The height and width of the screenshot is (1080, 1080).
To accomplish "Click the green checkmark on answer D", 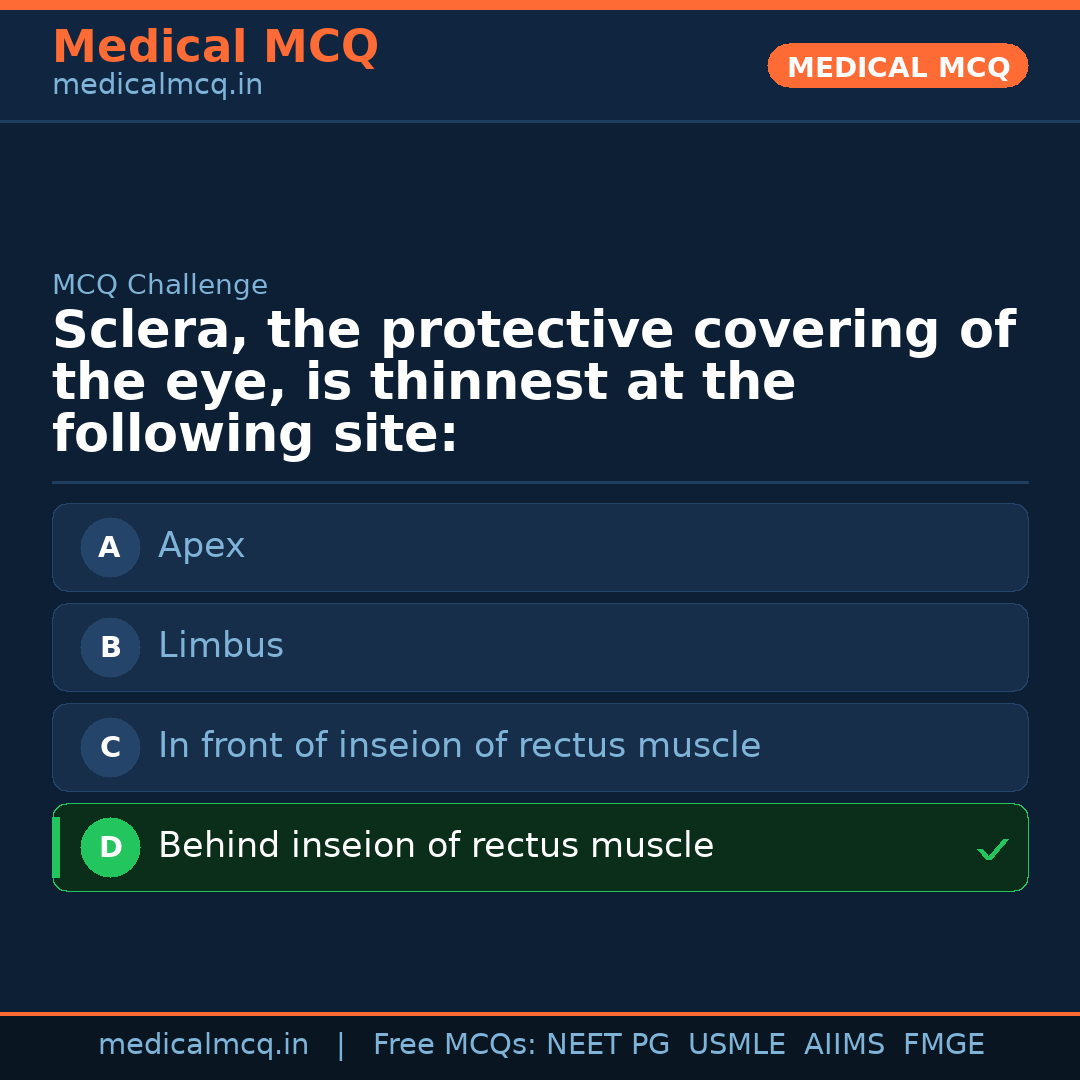I will click(x=993, y=848).
